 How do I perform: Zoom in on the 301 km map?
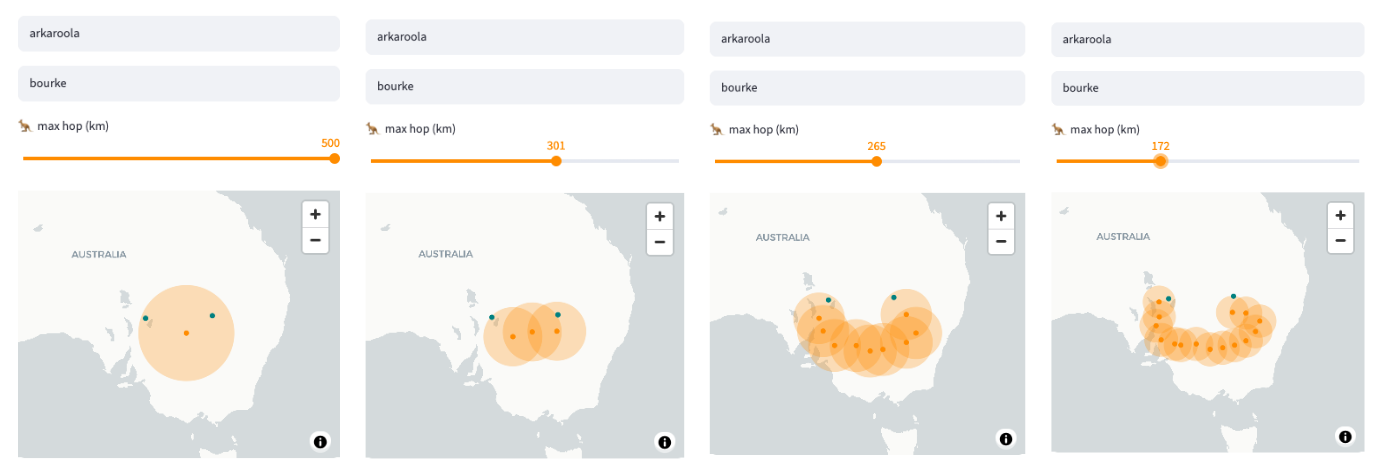[x=659, y=216]
